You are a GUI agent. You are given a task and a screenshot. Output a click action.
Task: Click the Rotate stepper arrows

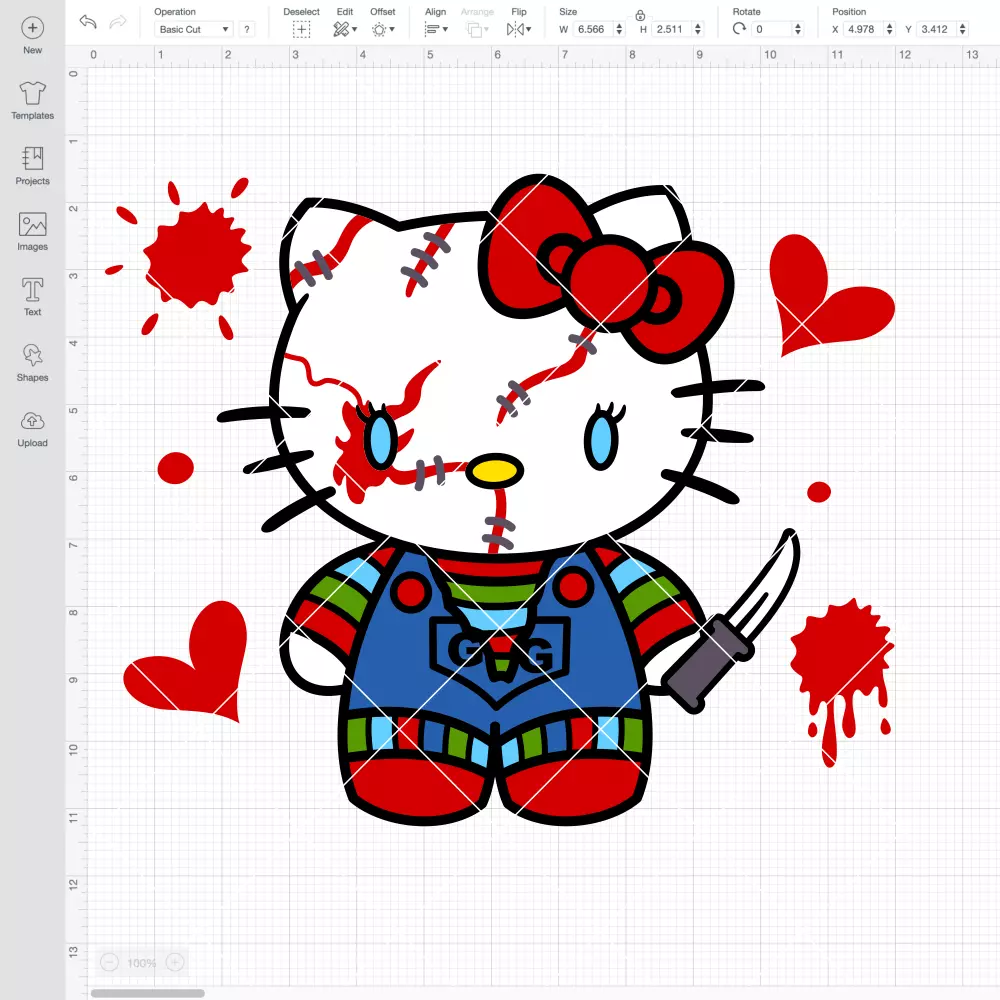click(797, 29)
